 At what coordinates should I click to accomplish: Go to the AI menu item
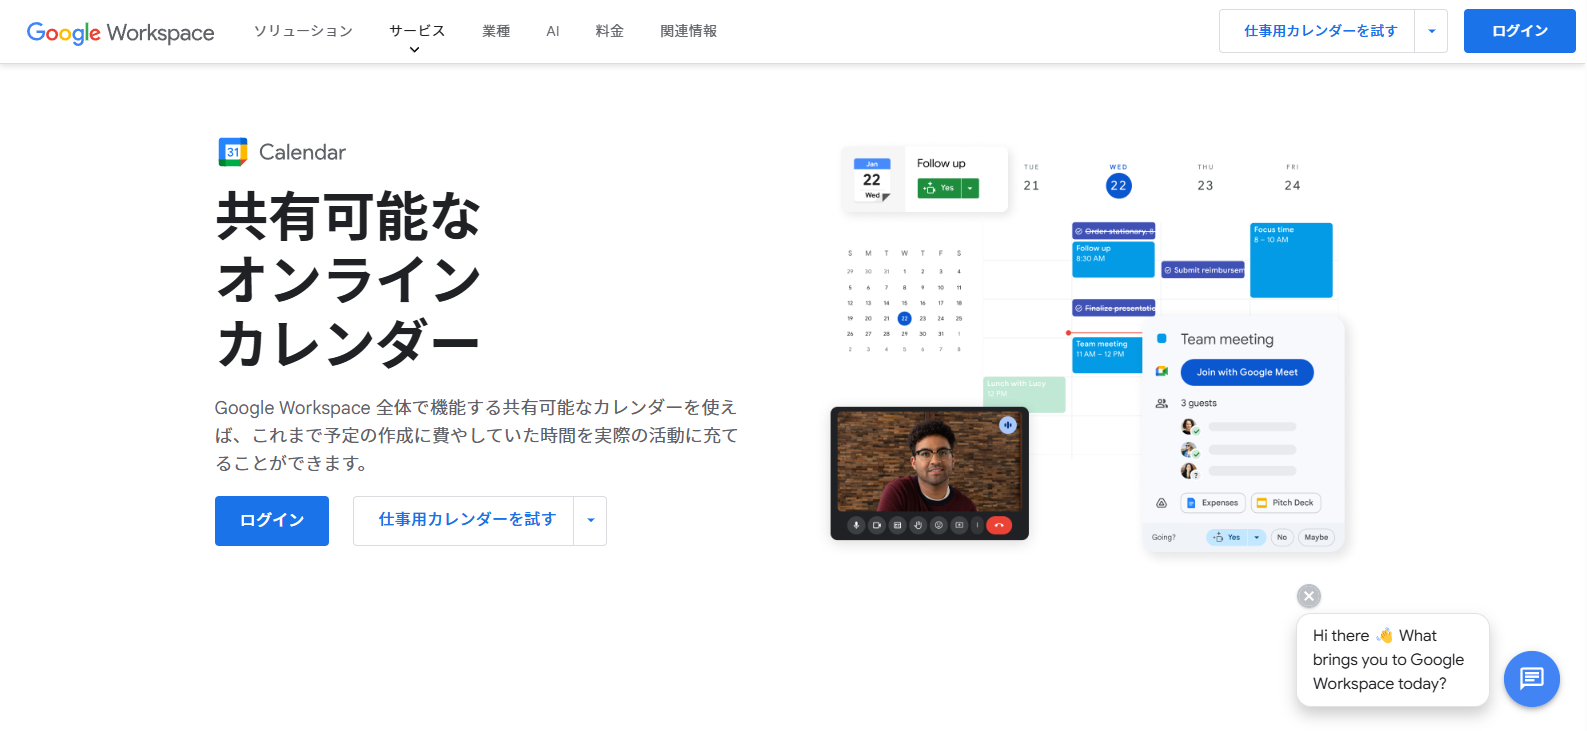coord(553,31)
